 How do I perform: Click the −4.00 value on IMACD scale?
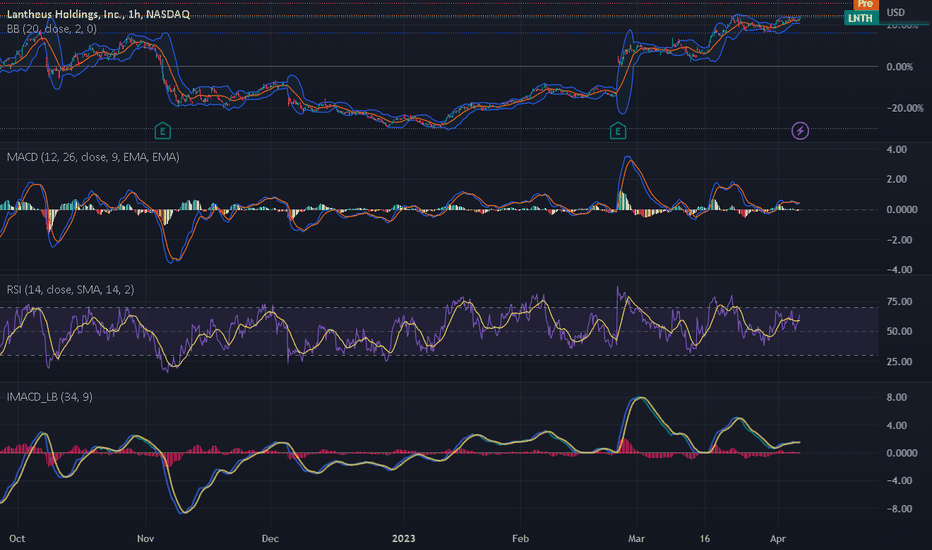click(900, 480)
